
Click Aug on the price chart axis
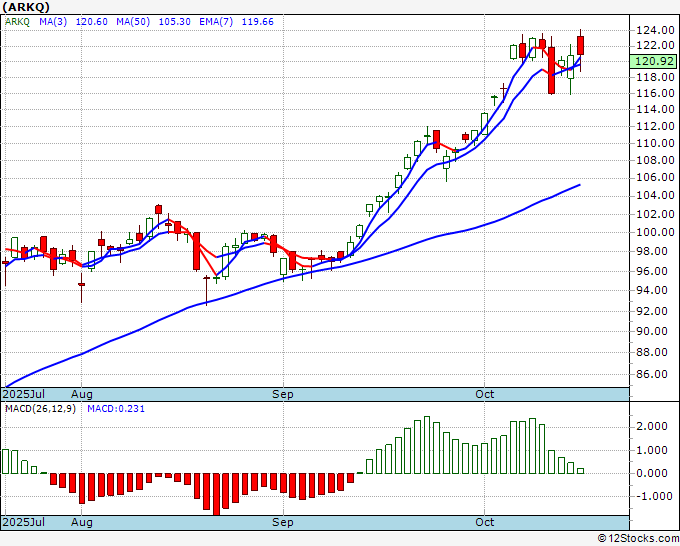82,394
